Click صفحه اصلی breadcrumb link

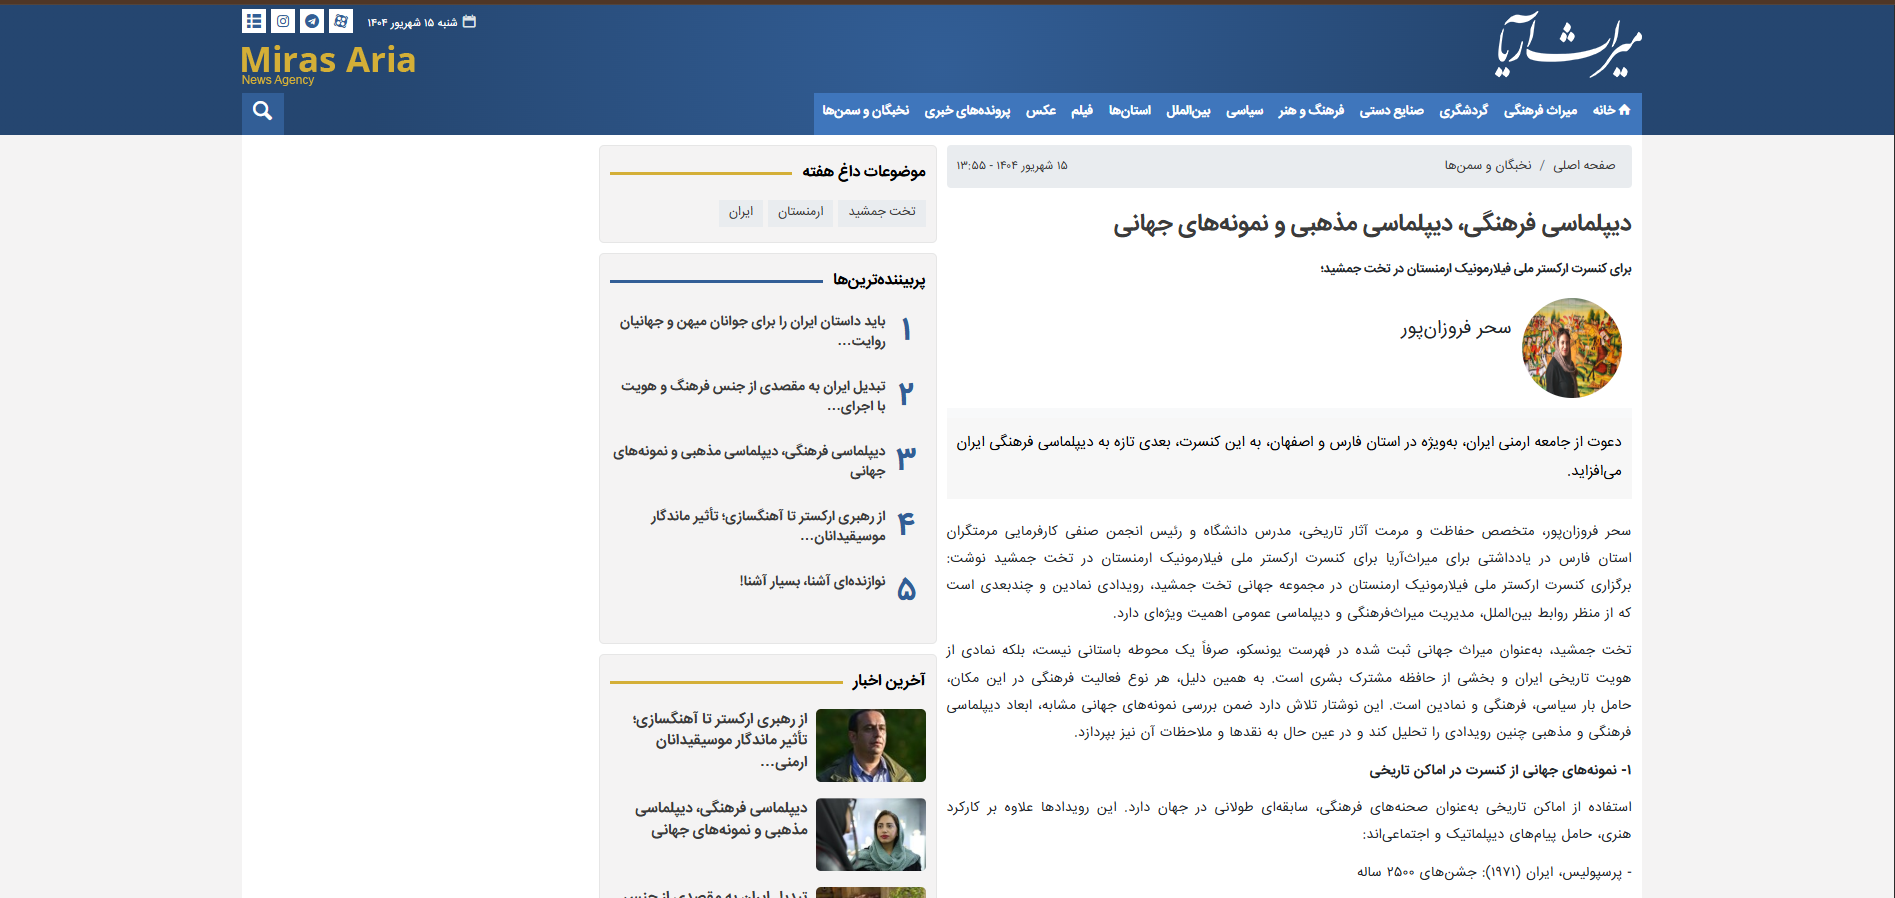click(x=1584, y=165)
